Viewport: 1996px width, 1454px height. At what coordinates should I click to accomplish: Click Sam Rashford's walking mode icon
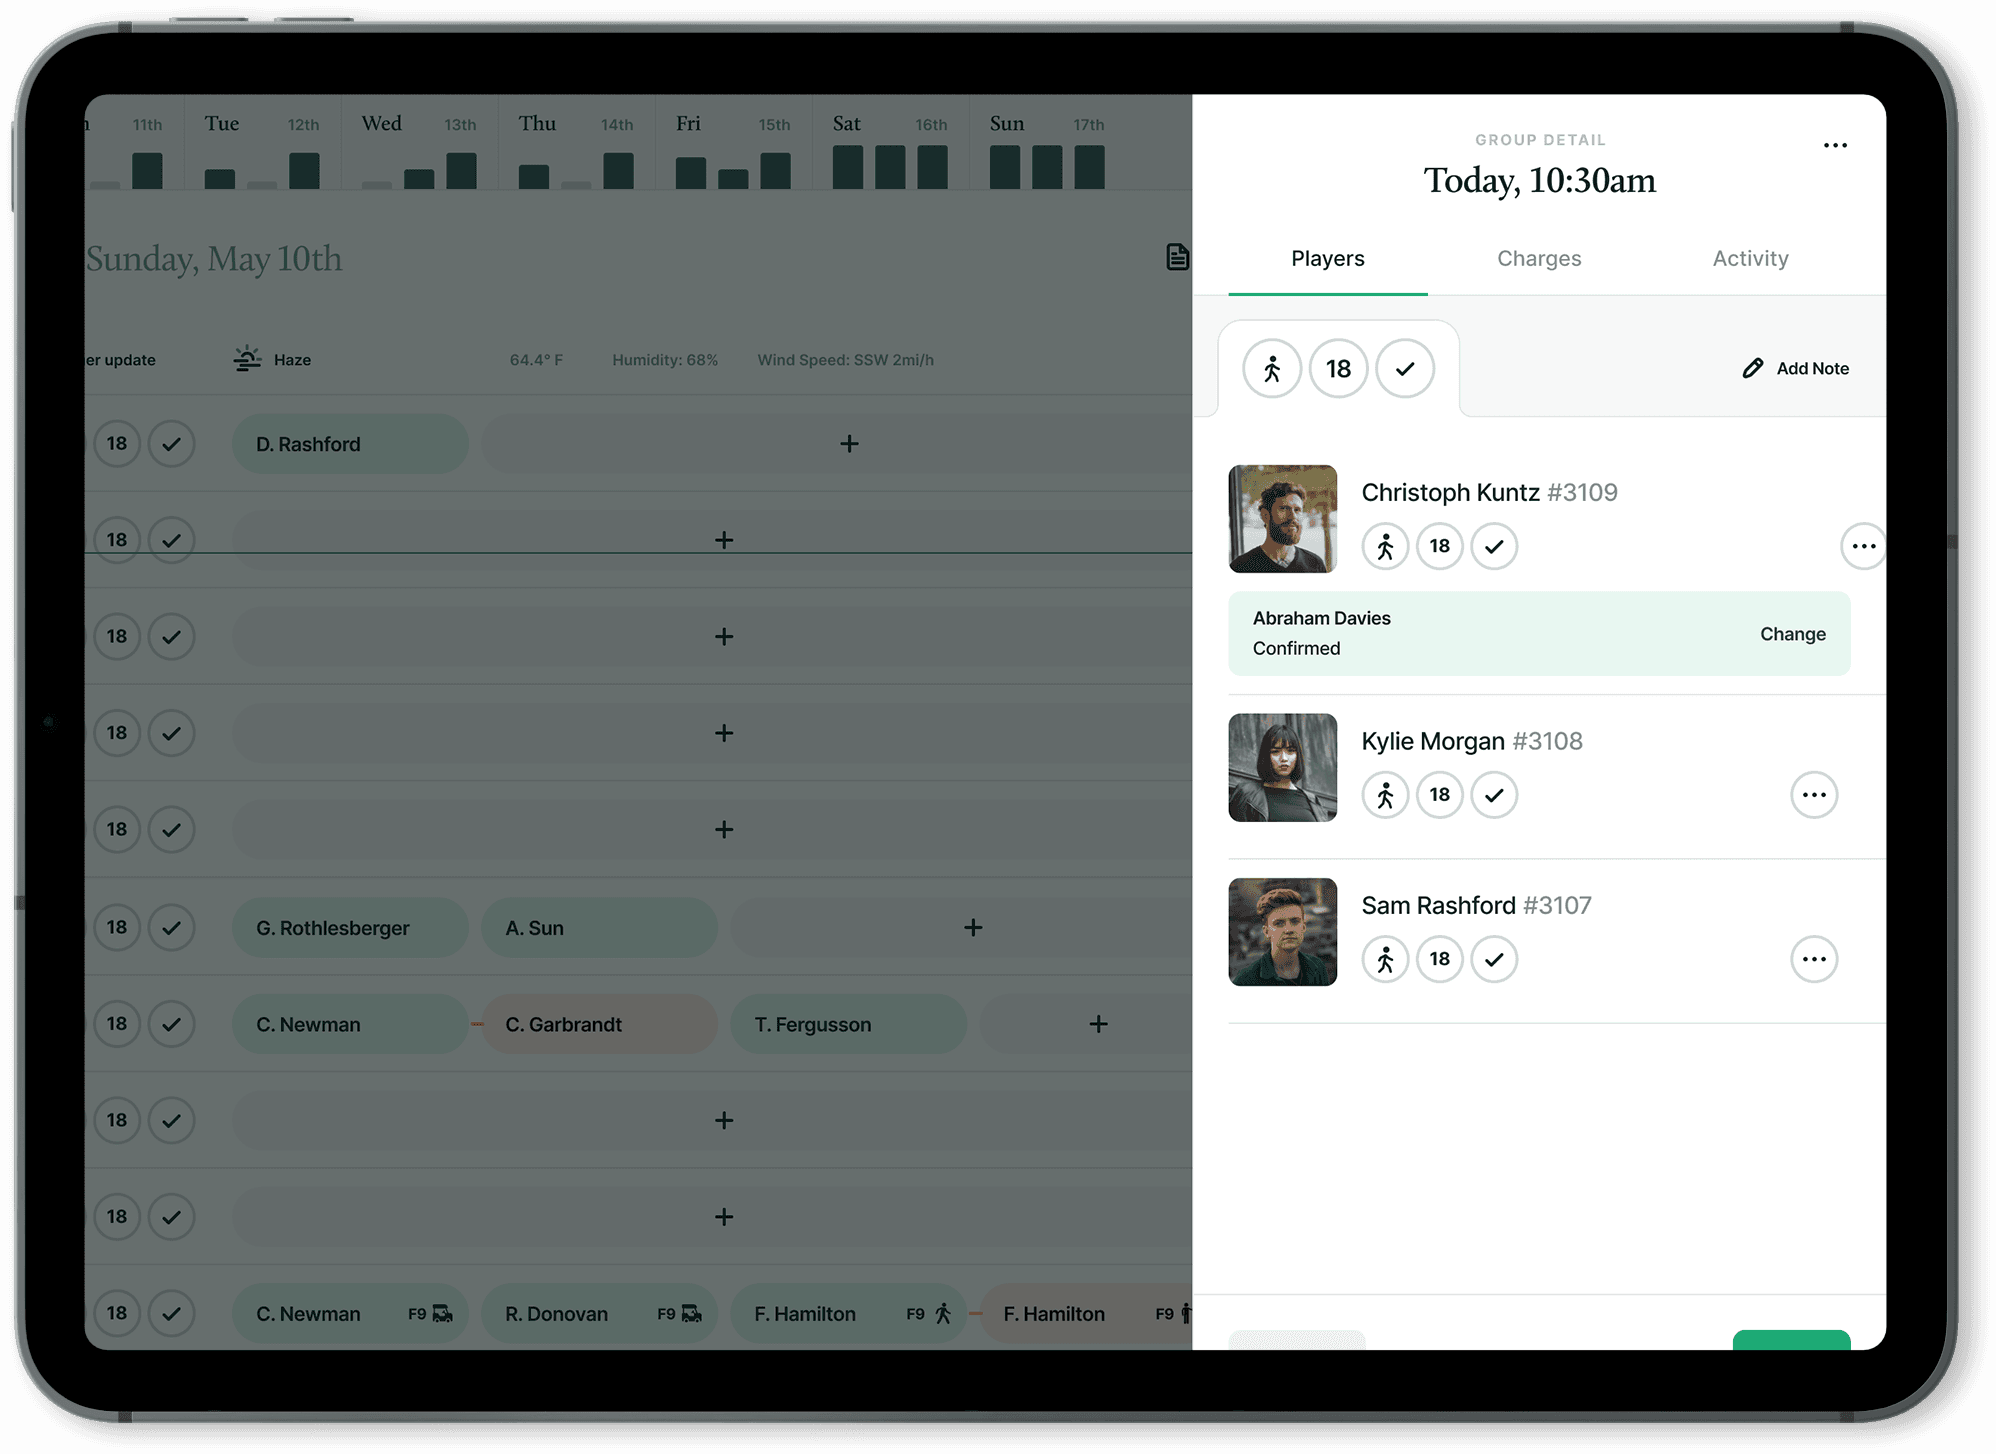(1385, 960)
